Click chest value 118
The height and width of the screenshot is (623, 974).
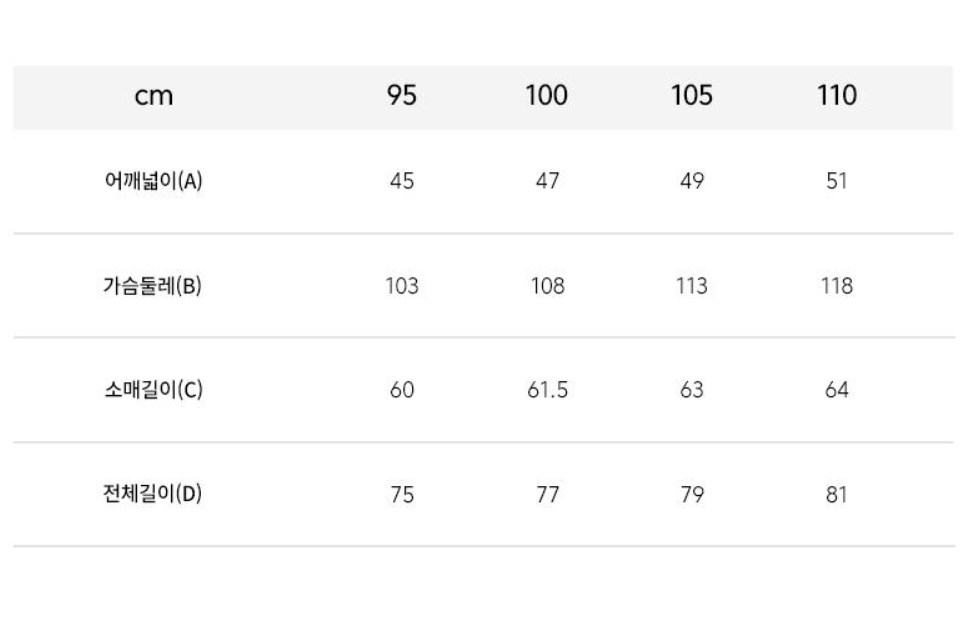[x=837, y=286]
